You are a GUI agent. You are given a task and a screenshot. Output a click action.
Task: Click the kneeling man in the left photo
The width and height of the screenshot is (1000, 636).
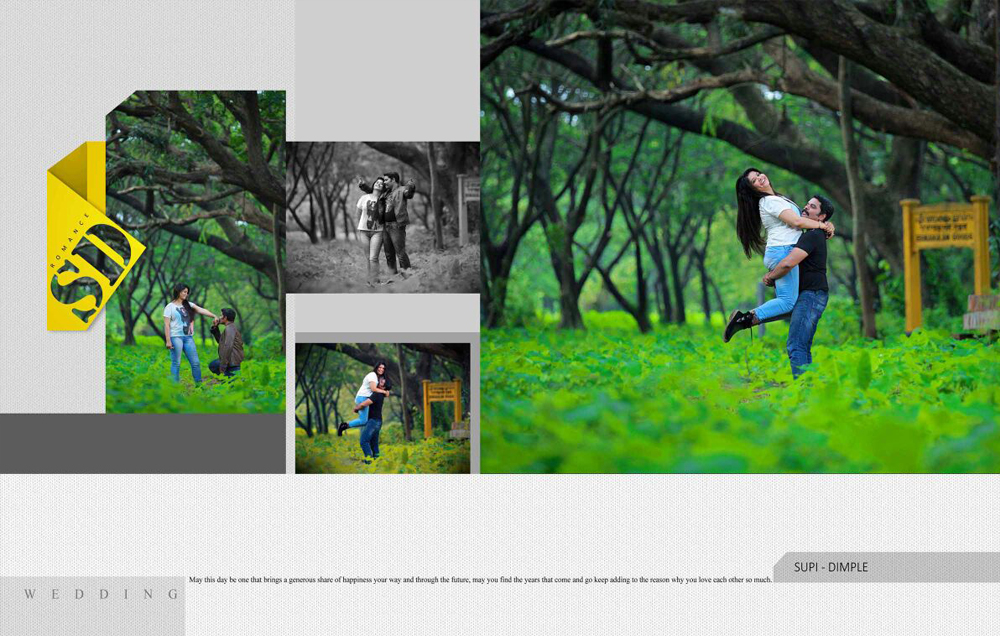point(227,345)
